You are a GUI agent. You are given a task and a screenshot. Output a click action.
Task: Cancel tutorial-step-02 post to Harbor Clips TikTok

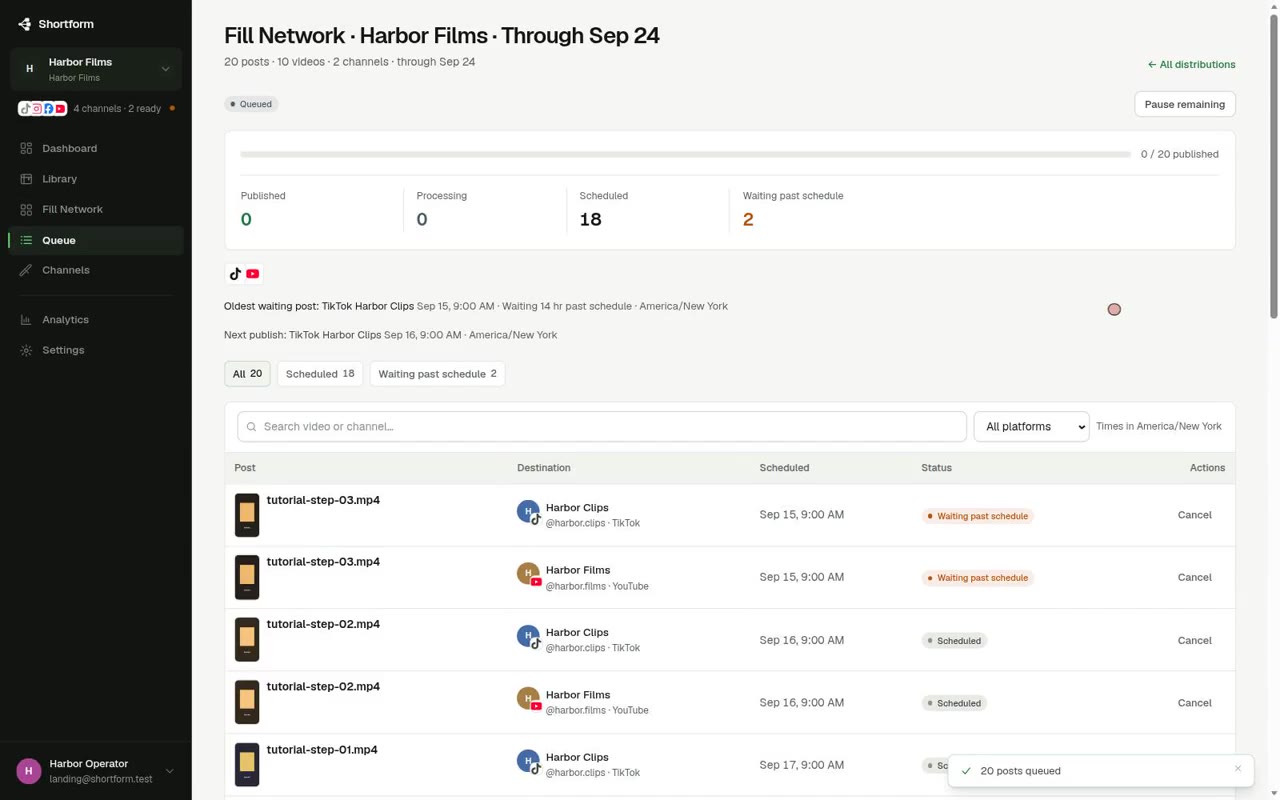pyautogui.click(x=1194, y=640)
